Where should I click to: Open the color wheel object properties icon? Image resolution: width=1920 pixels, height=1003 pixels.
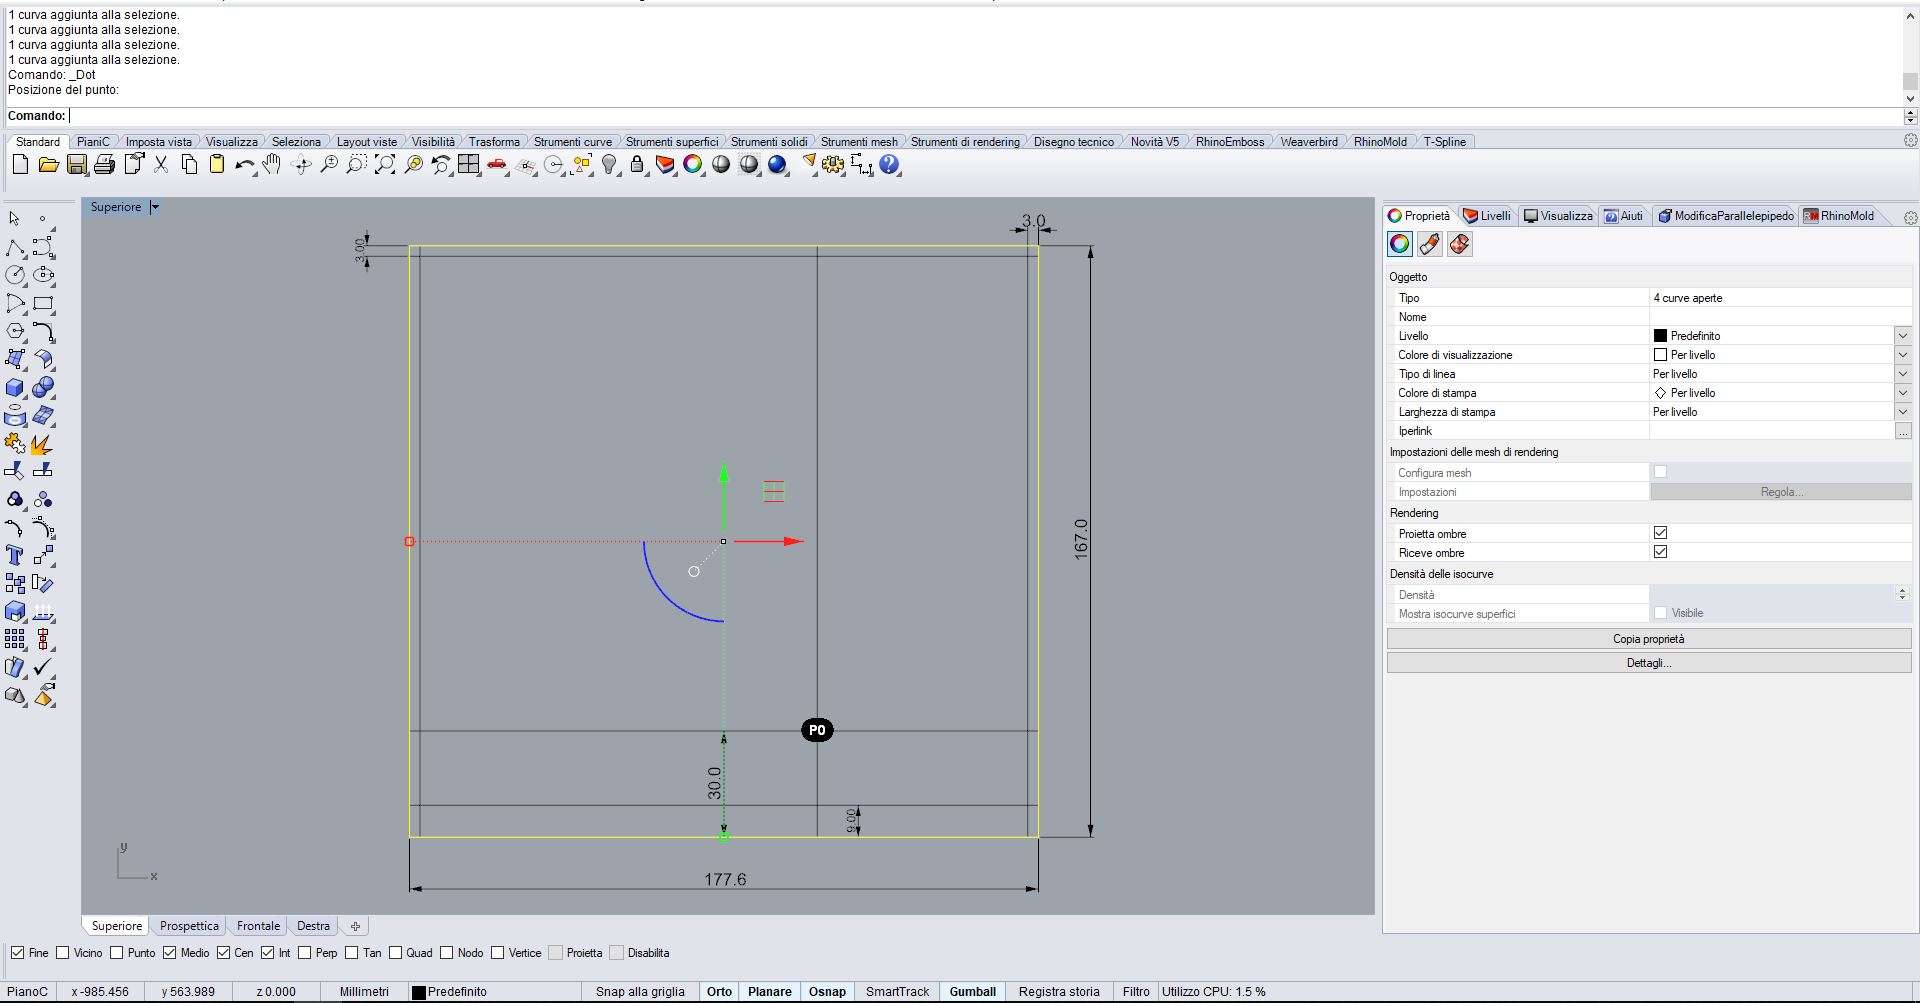click(693, 165)
